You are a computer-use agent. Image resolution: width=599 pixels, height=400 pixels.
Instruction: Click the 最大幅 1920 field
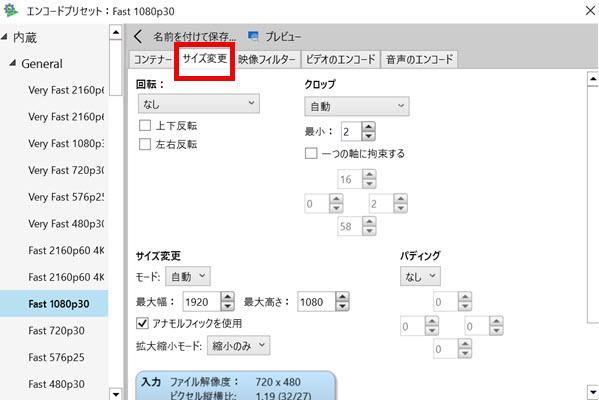(x=202, y=302)
